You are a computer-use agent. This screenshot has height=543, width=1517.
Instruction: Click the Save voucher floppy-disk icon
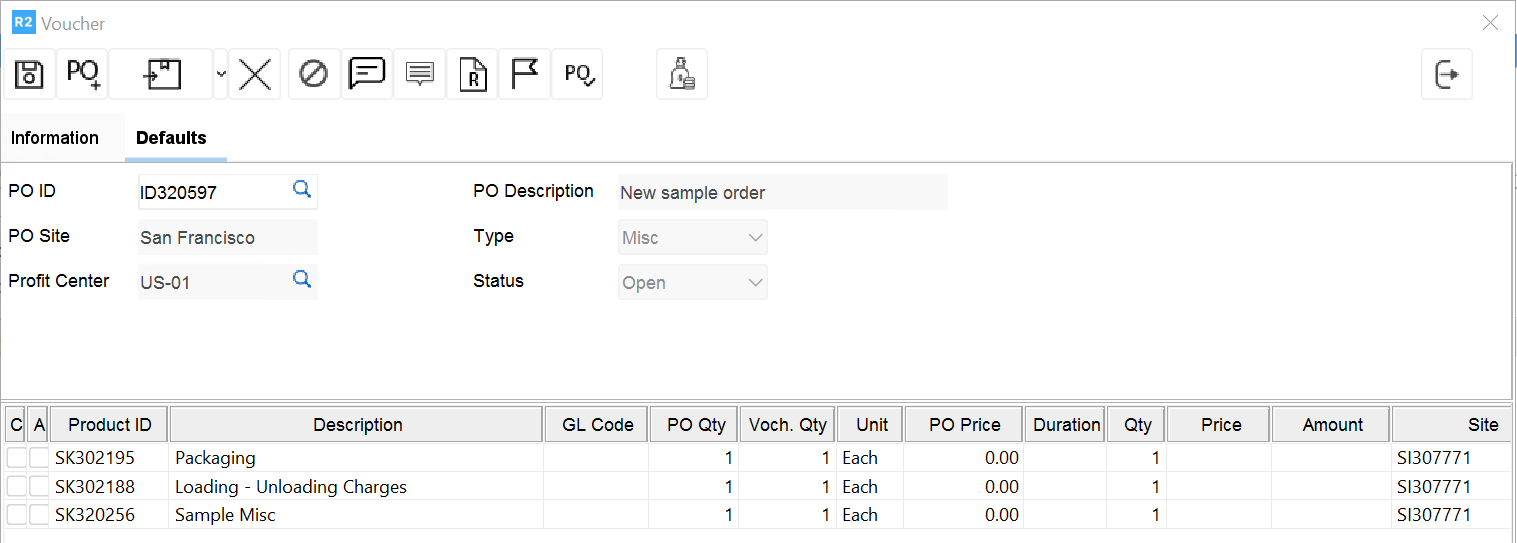pyautogui.click(x=30, y=74)
